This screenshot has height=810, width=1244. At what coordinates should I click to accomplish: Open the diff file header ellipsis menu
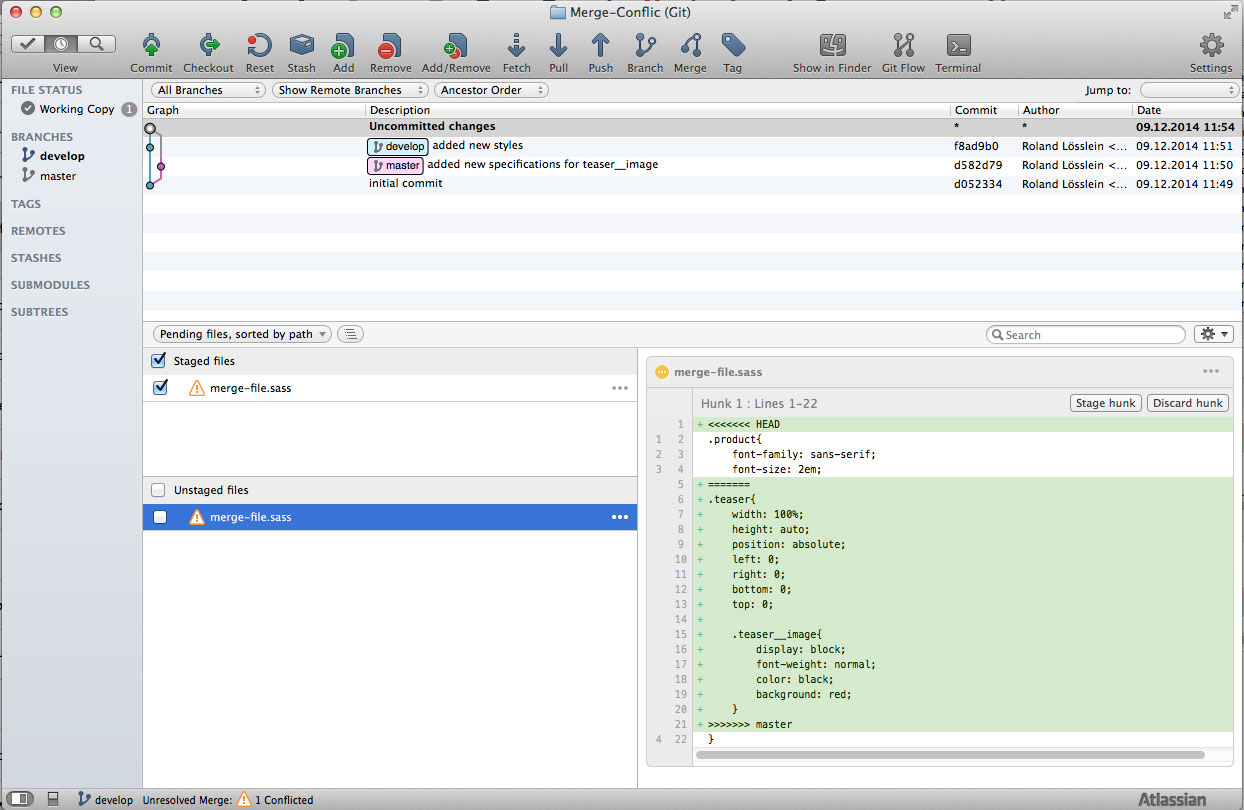pyautogui.click(x=1211, y=371)
